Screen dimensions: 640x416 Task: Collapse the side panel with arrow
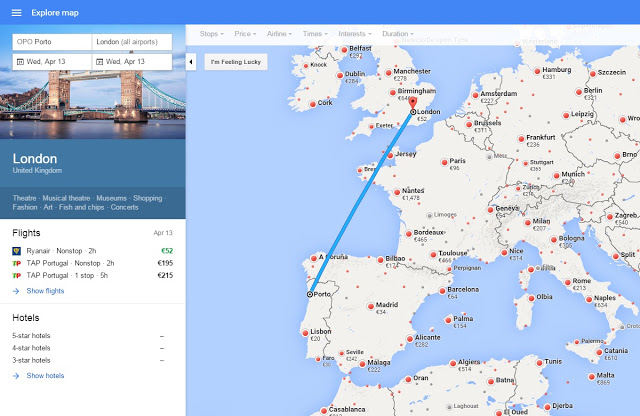click(x=191, y=62)
